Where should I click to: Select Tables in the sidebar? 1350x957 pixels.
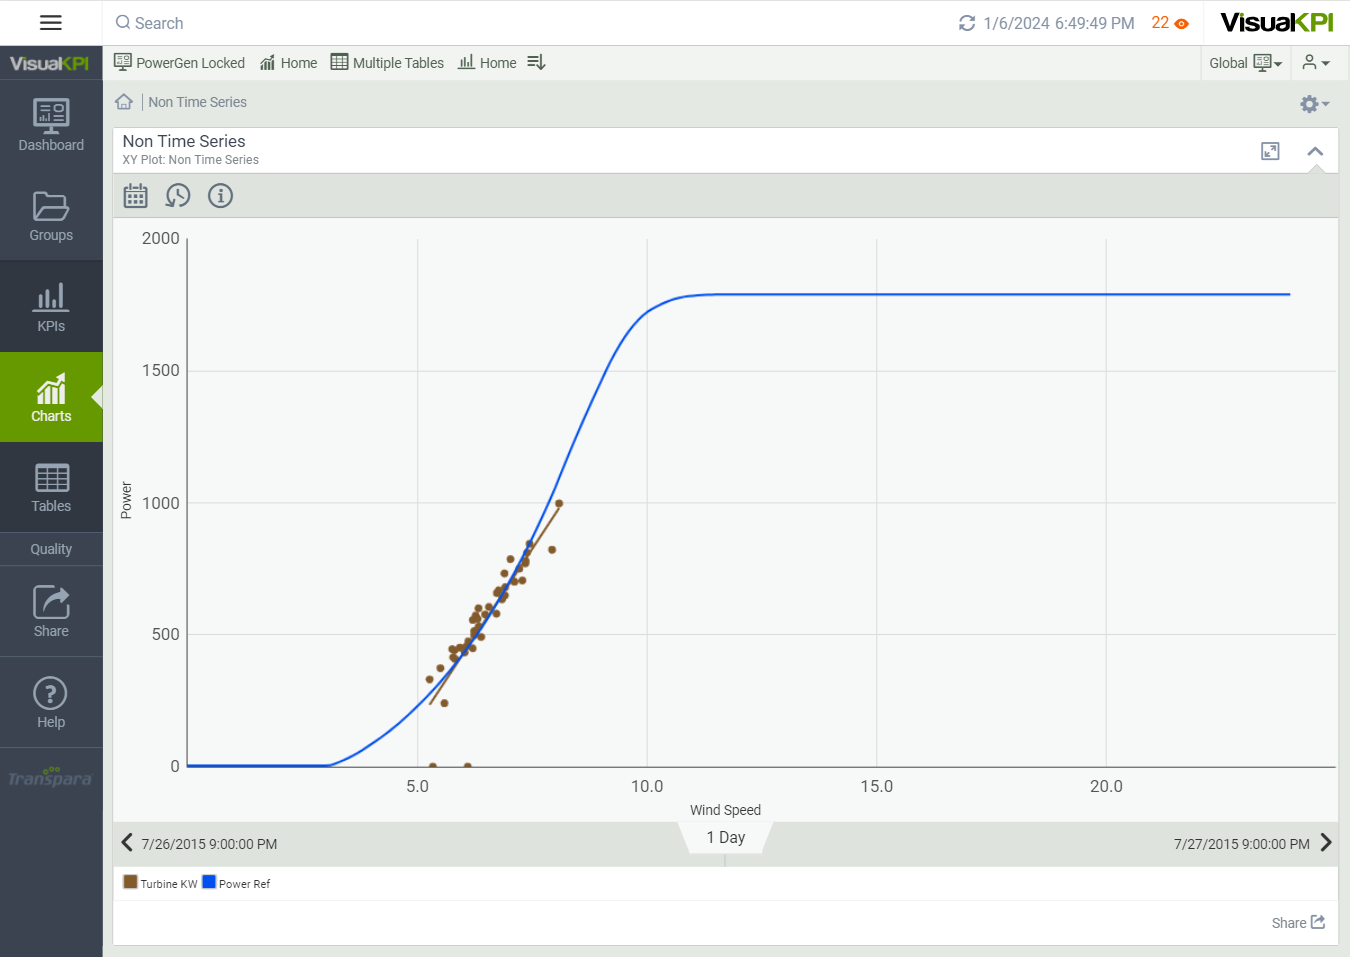51,487
